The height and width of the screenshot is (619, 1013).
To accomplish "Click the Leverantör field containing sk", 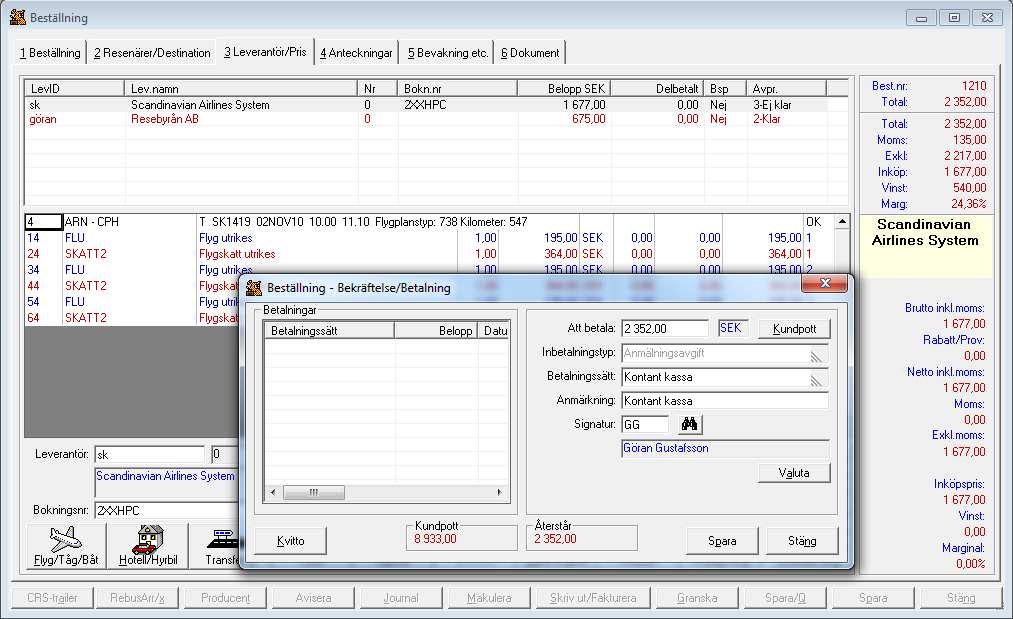I will coord(149,454).
